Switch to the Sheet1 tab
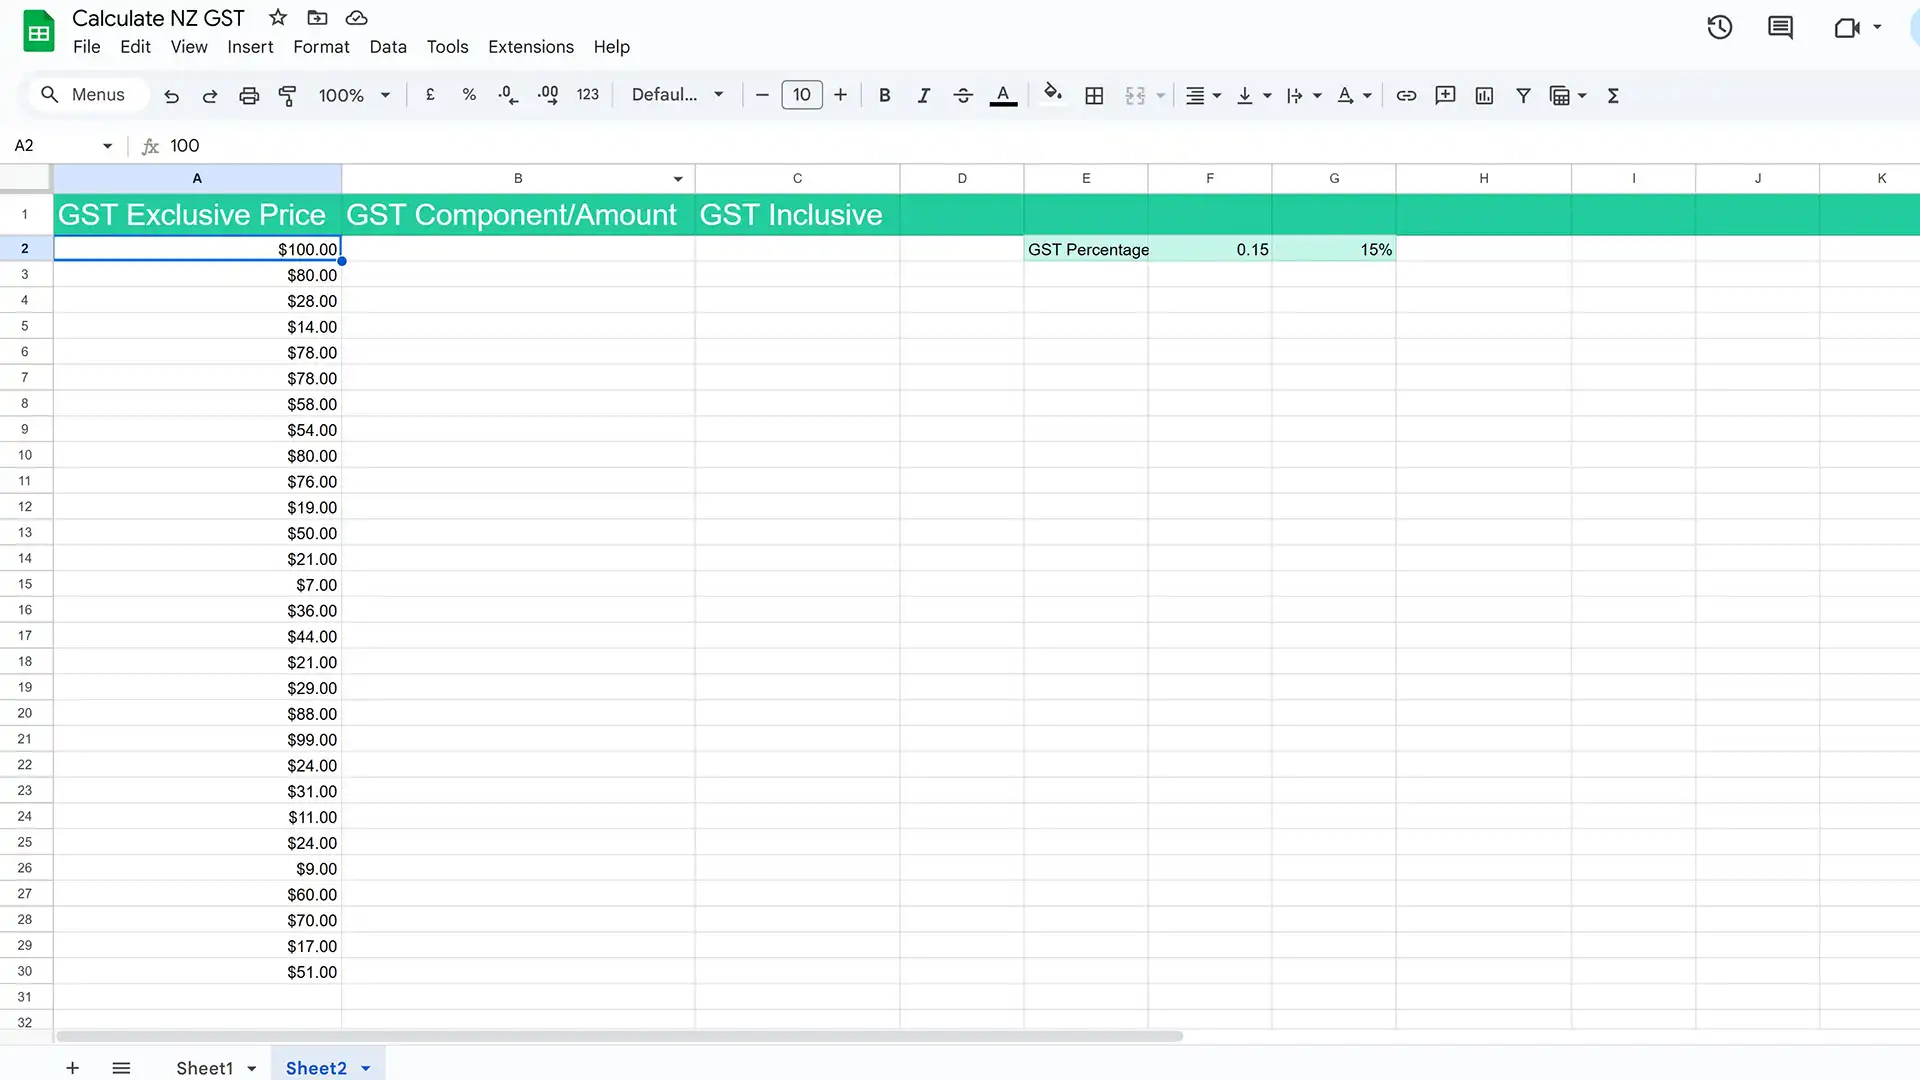Viewport: 1920px width, 1080px height. tap(204, 1068)
